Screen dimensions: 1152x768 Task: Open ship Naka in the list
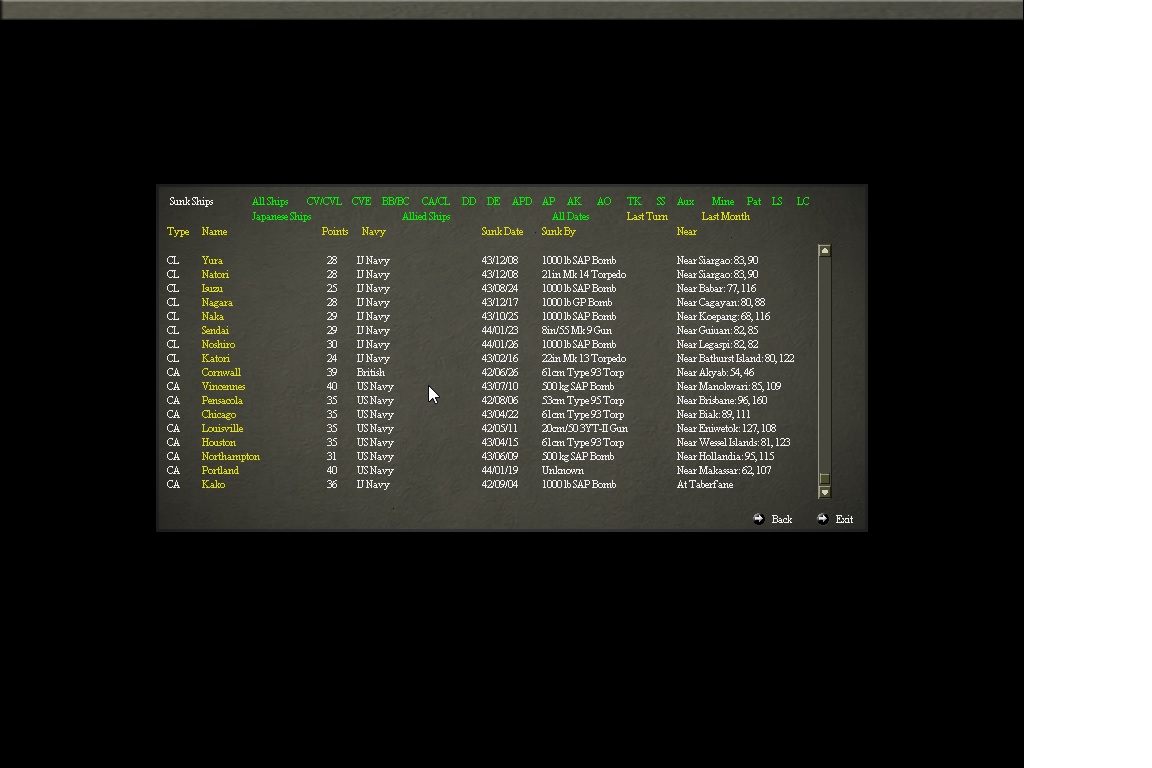point(212,317)
